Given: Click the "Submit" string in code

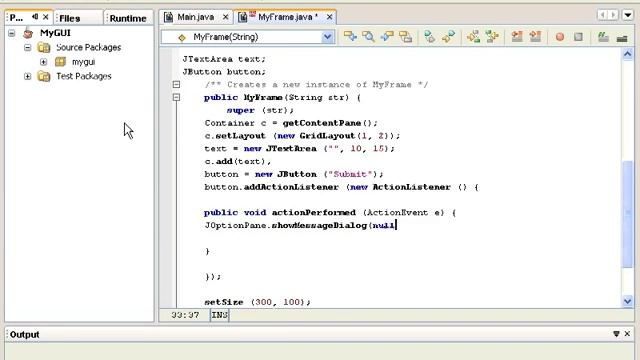Looking at the screenshot, I should pyautogui.click(x=350, y=174).
